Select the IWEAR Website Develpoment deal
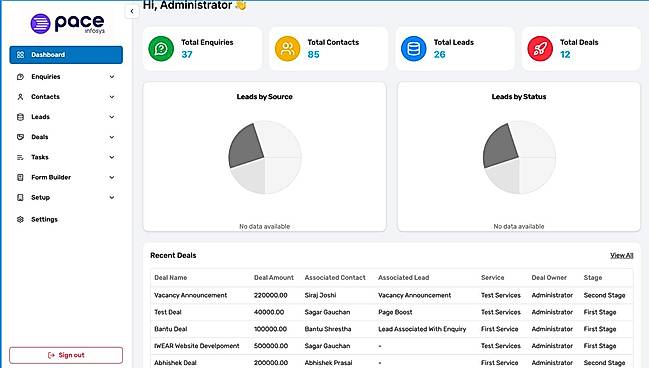 coord(197,346)
